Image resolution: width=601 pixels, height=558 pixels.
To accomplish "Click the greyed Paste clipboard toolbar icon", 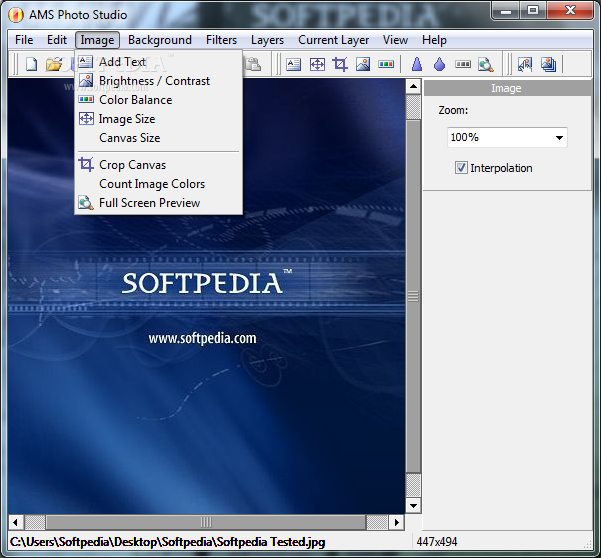I will tap(253, 64).
